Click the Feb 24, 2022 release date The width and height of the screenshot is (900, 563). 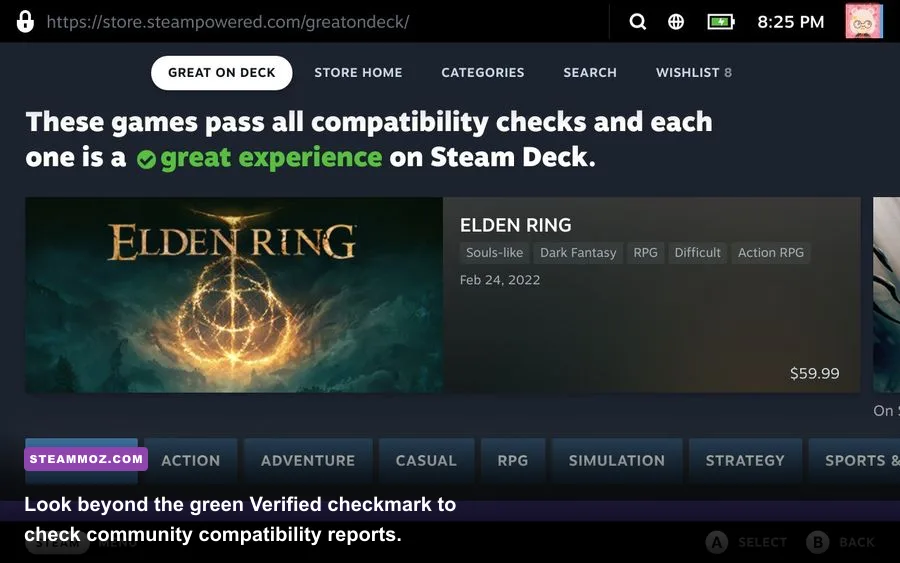coord(500,280)
